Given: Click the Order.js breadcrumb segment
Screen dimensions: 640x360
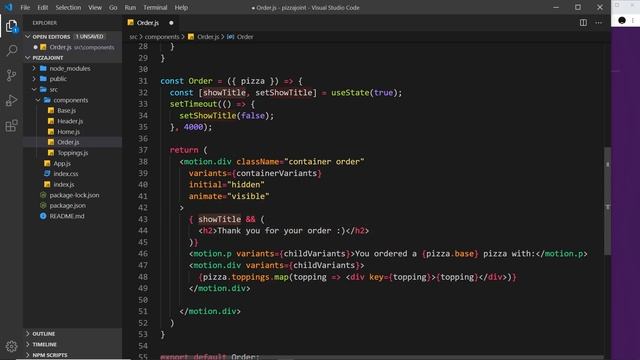Looking at the screenshot, I should pyautogui.click(x=208, y=37).
